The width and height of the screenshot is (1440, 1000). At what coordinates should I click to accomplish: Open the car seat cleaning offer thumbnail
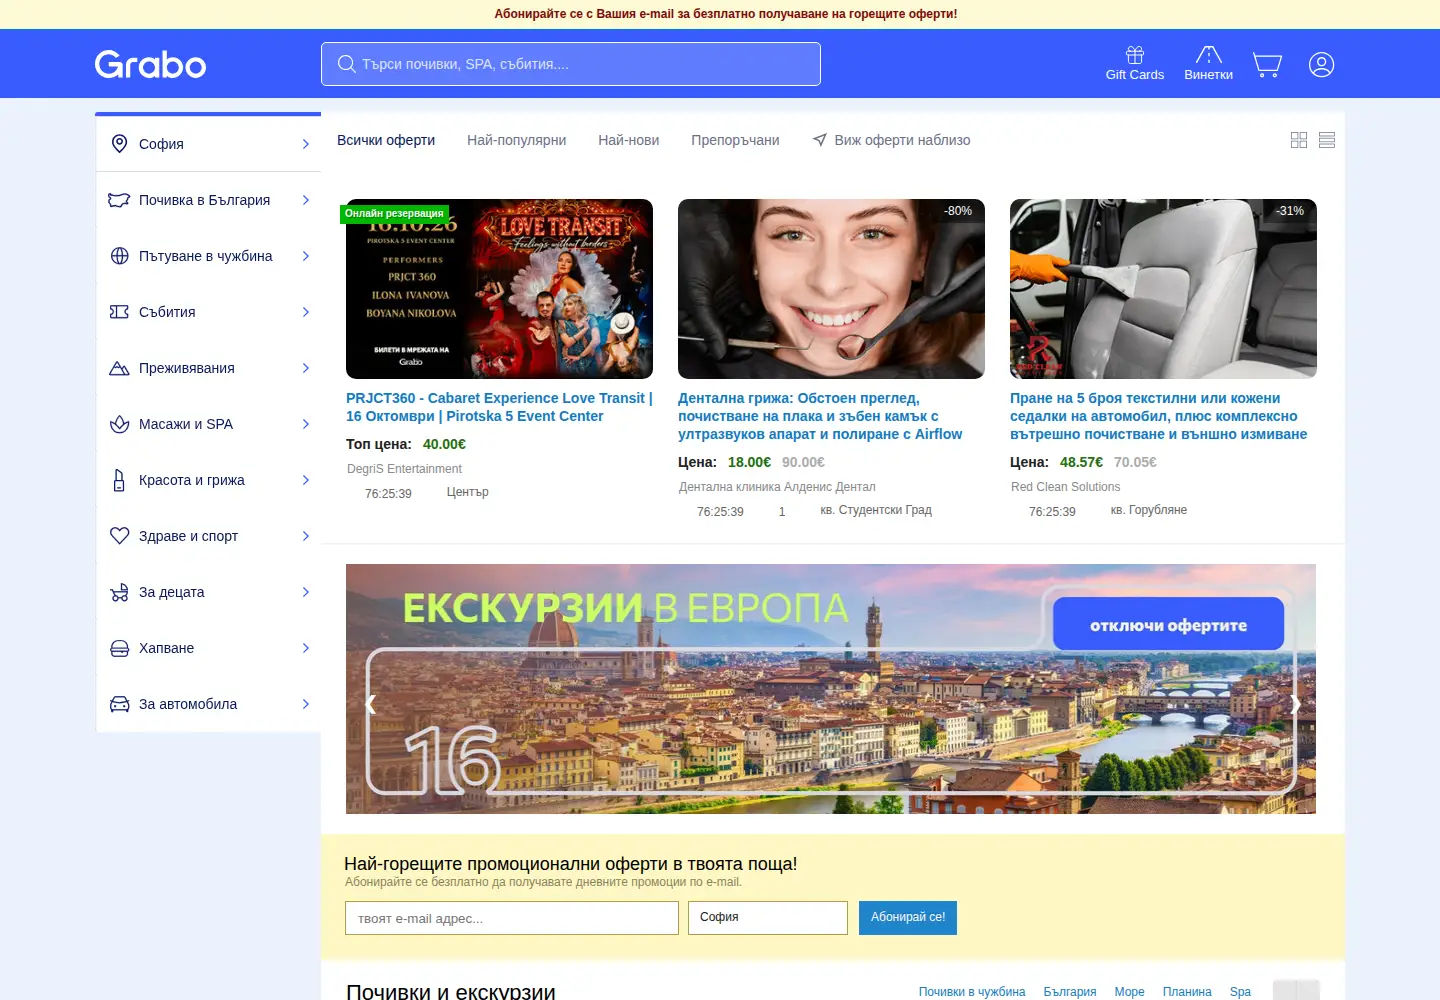(1163, 289)
